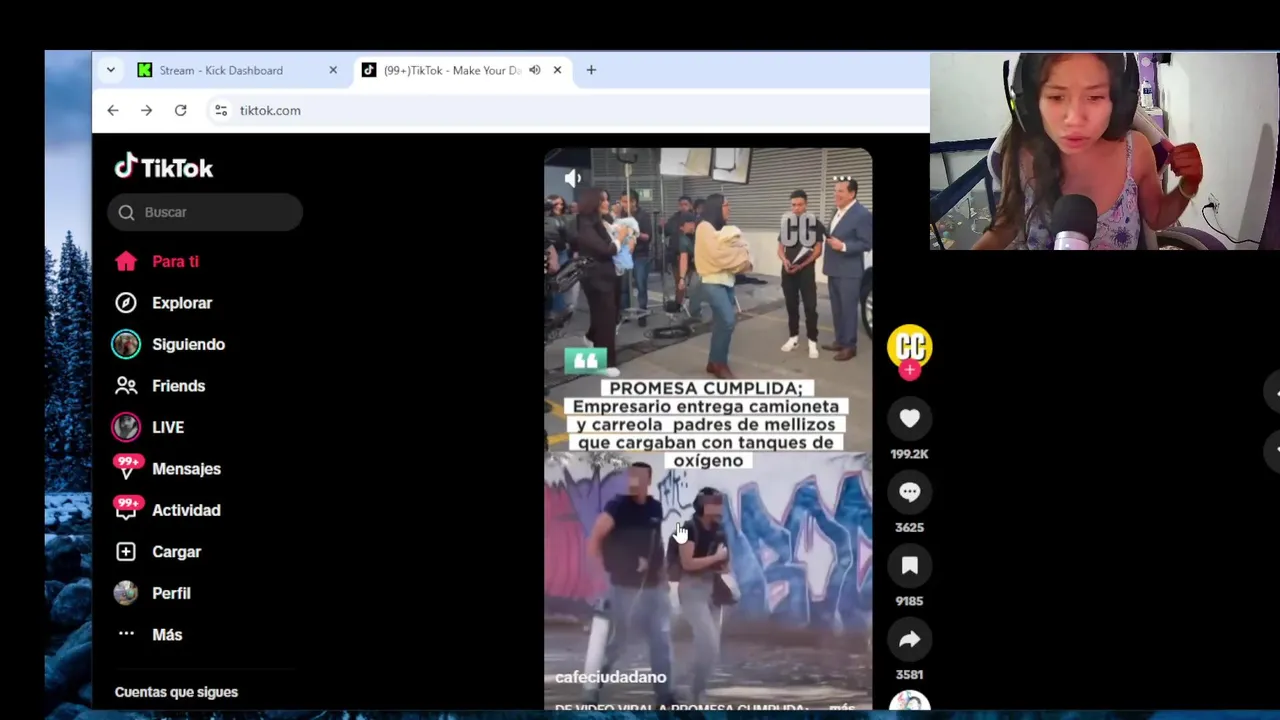Image resolution: width=1280 pixels, height=720 pixels.
Task: Open the CC creator avatar
Action: point(909,346)
